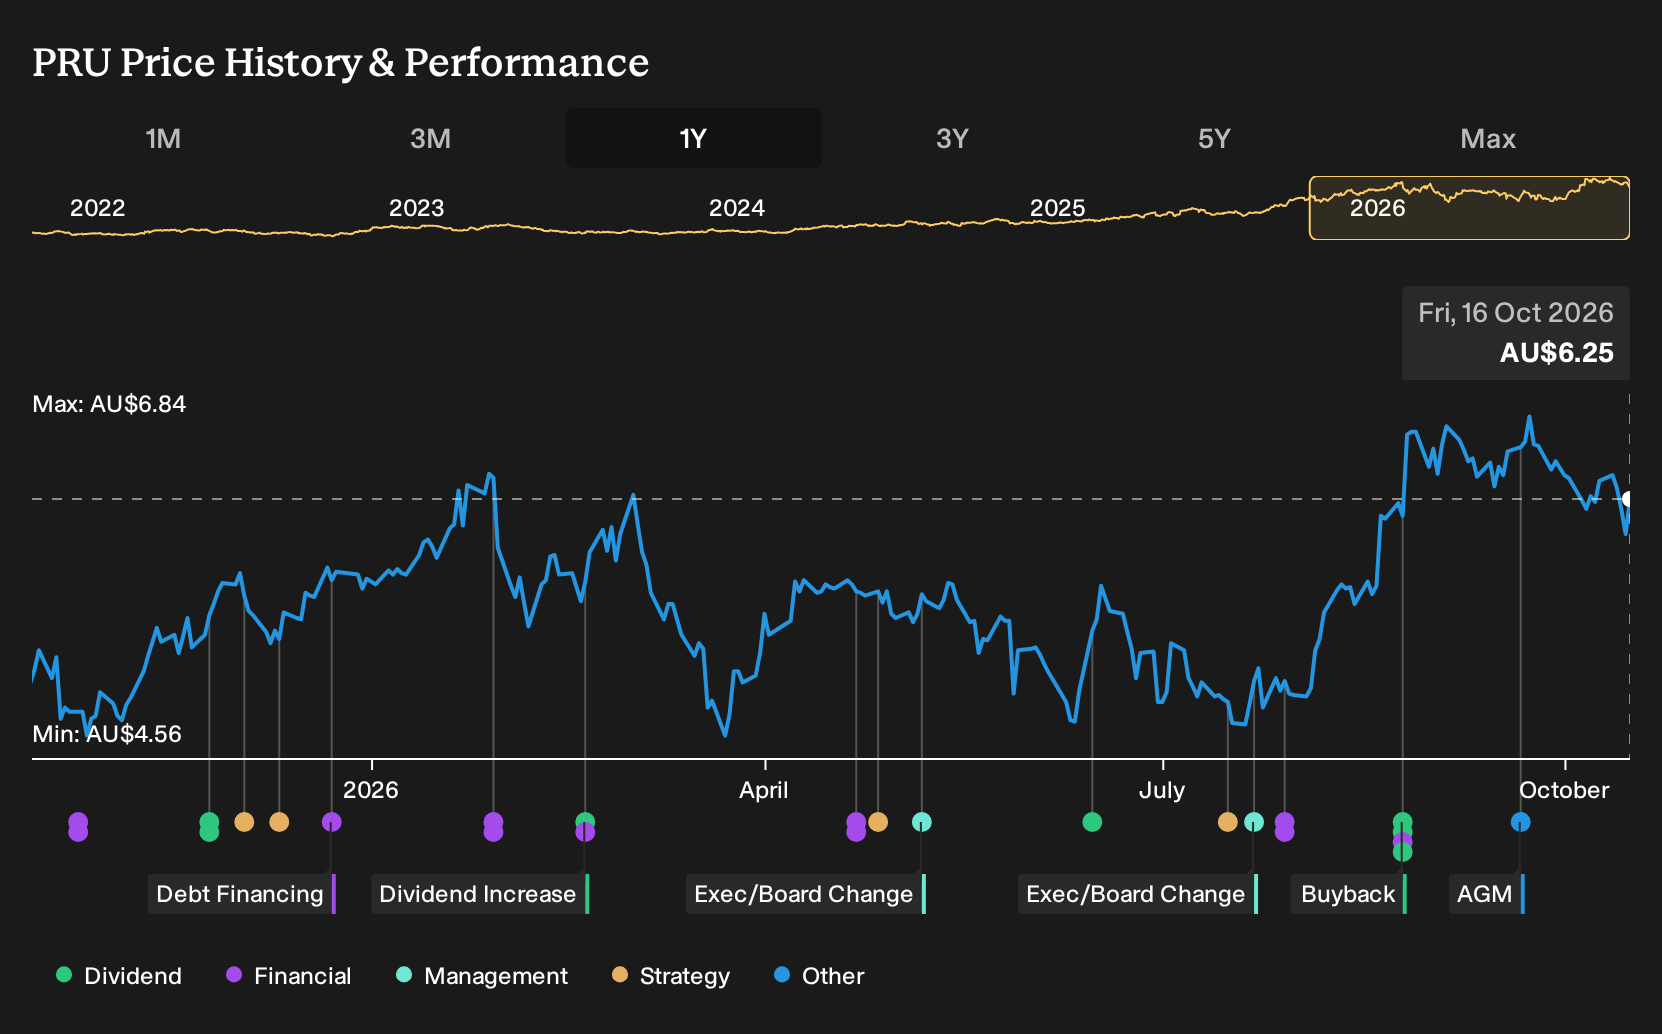Click the AU$6.25 price tooltip
This screenshot has width=1662, height=1034.
(1516, 333)
